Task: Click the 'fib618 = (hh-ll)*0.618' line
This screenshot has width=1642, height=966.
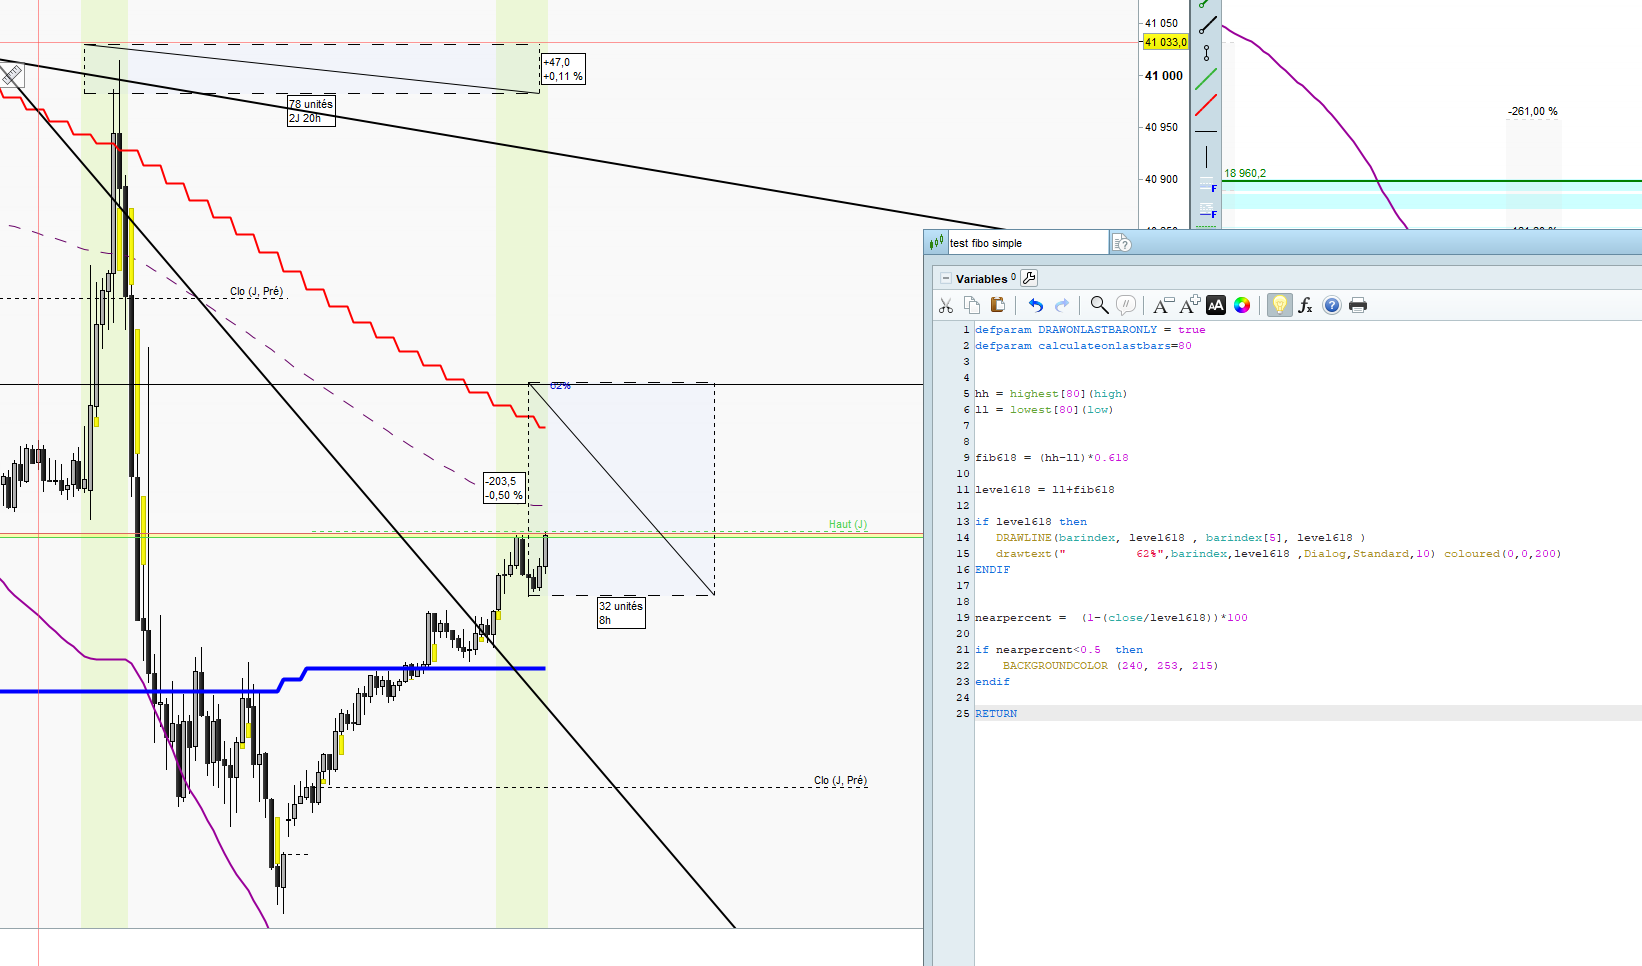Action: point(1052,458)
